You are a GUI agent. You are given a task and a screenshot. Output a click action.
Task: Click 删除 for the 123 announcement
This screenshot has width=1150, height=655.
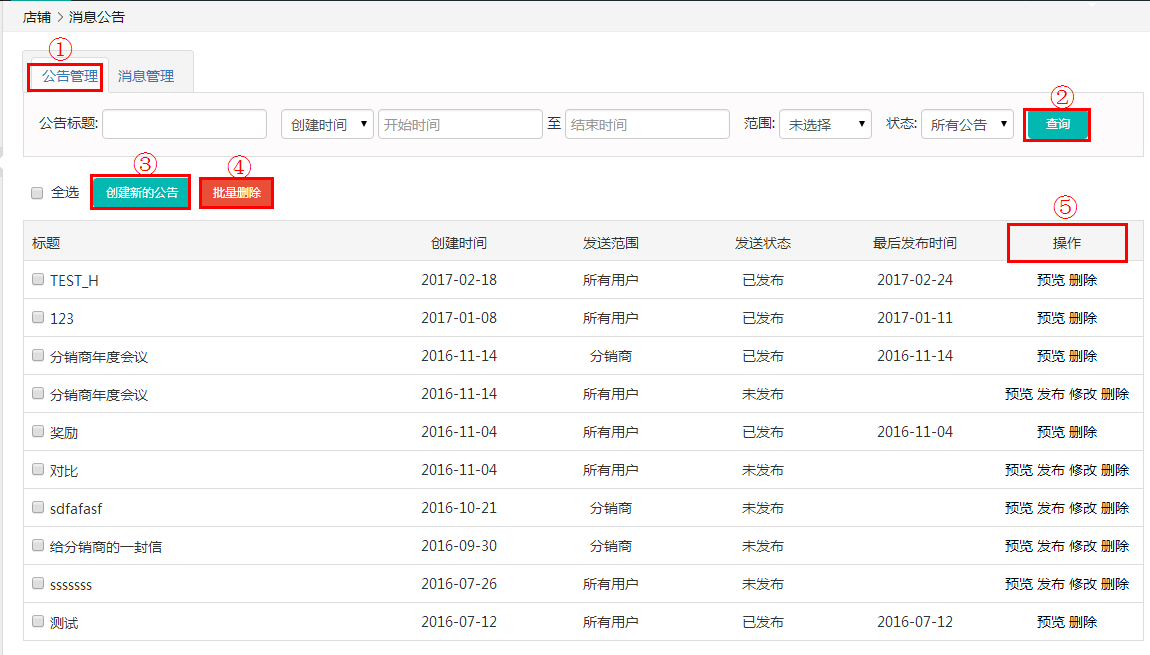tap(1083, 318)
